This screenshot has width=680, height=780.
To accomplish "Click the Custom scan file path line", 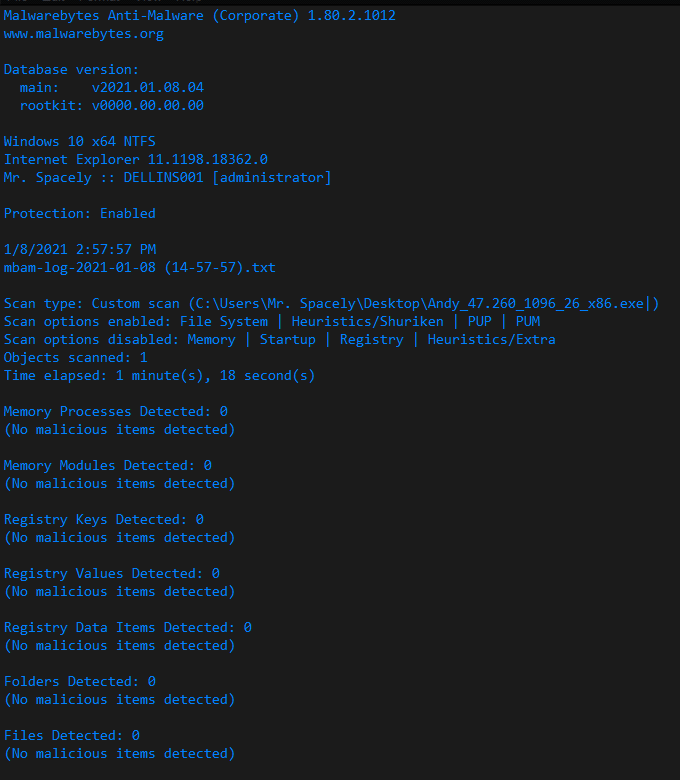I will (x=331, y=303).
